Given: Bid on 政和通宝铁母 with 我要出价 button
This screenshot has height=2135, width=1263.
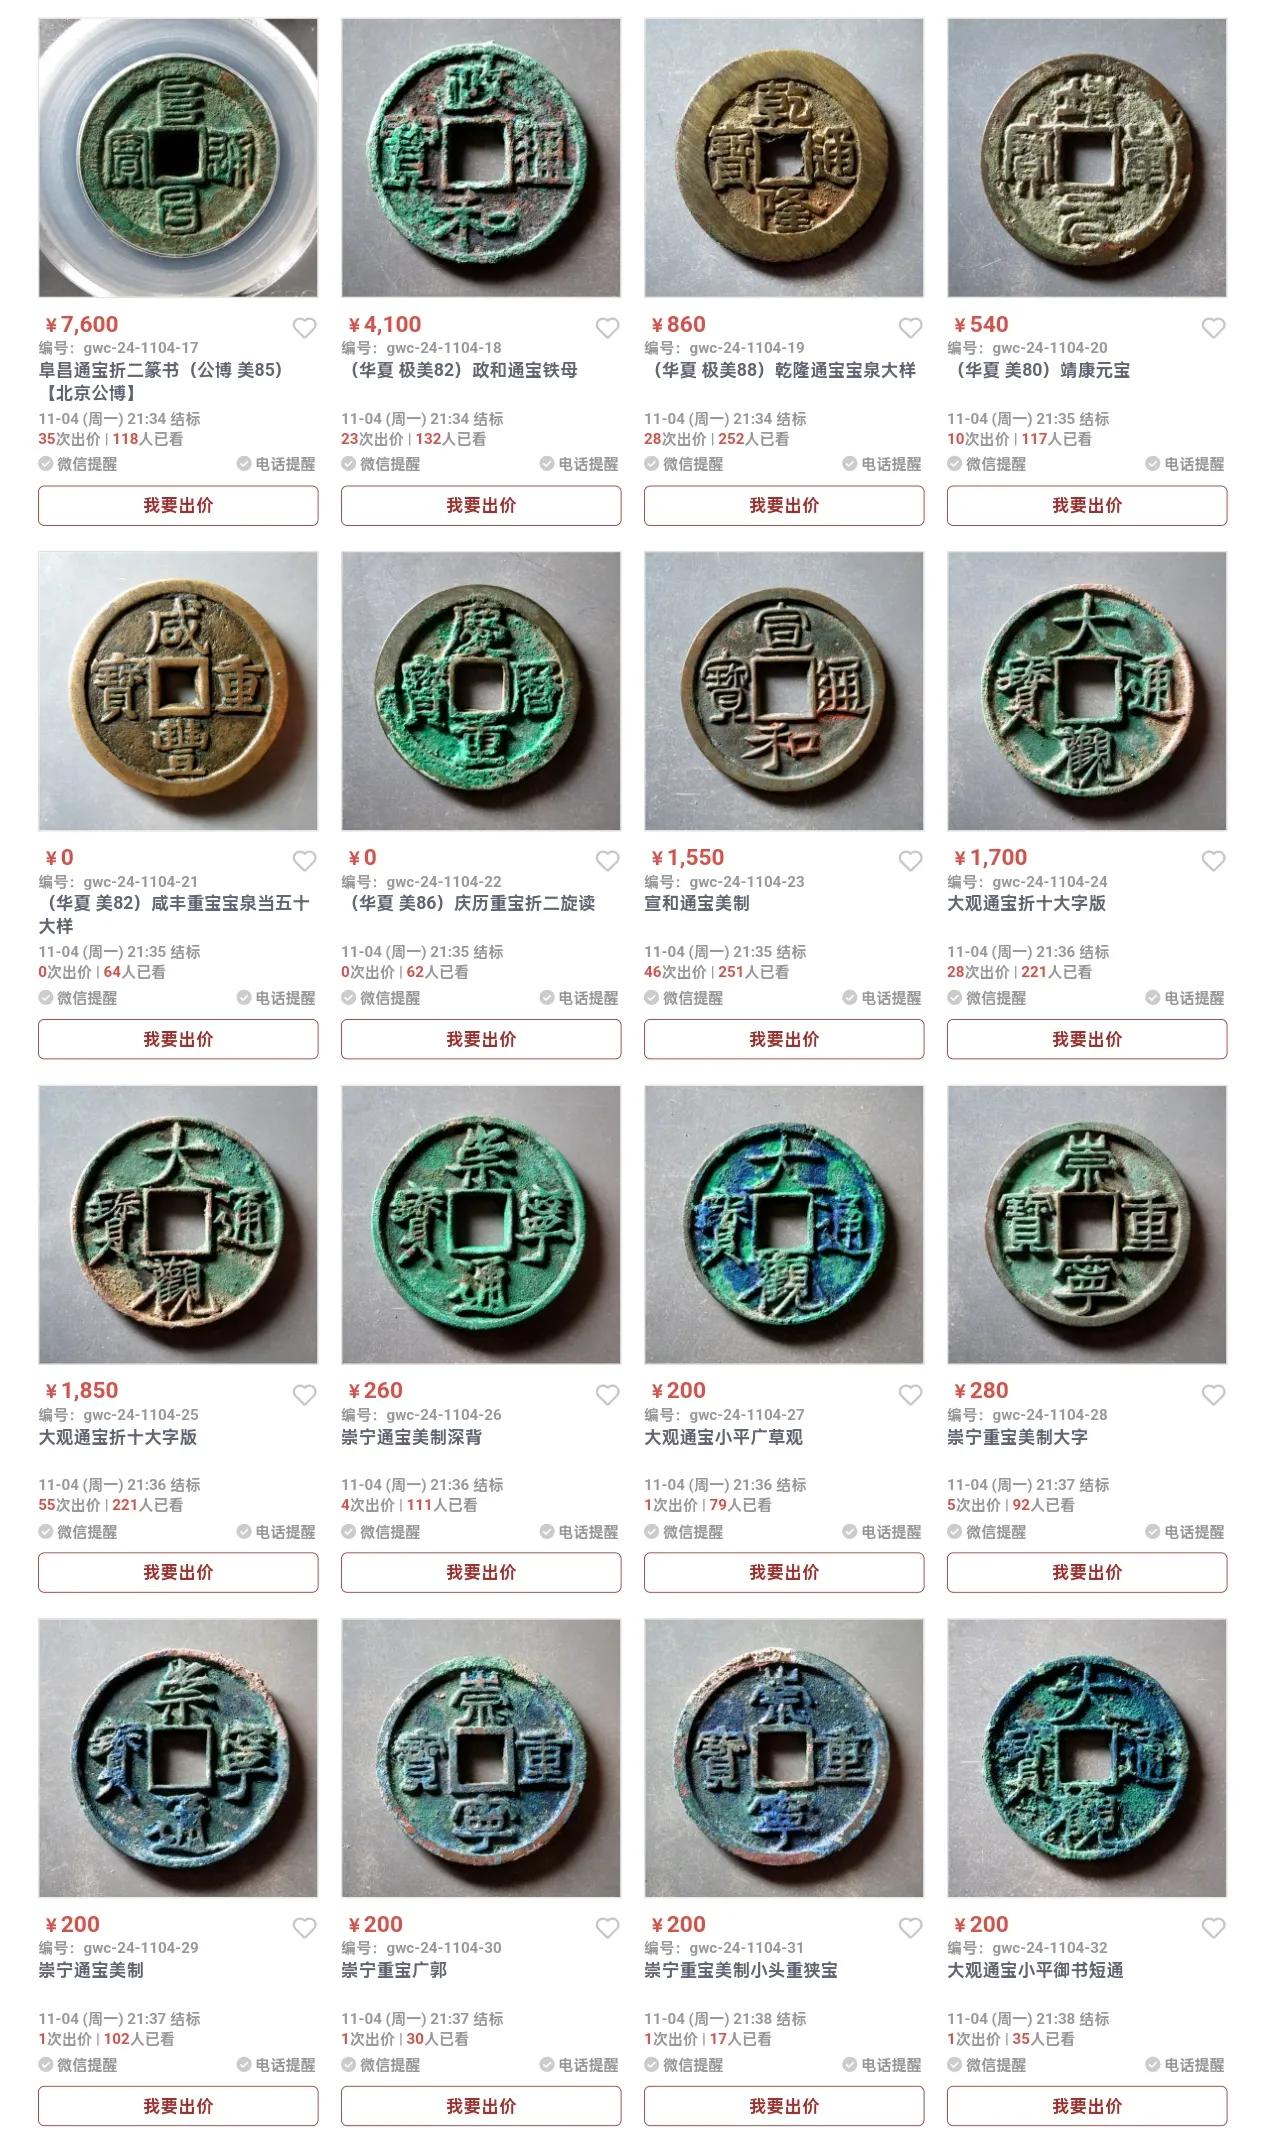Looking at the screenshot, I should [481, 505].
